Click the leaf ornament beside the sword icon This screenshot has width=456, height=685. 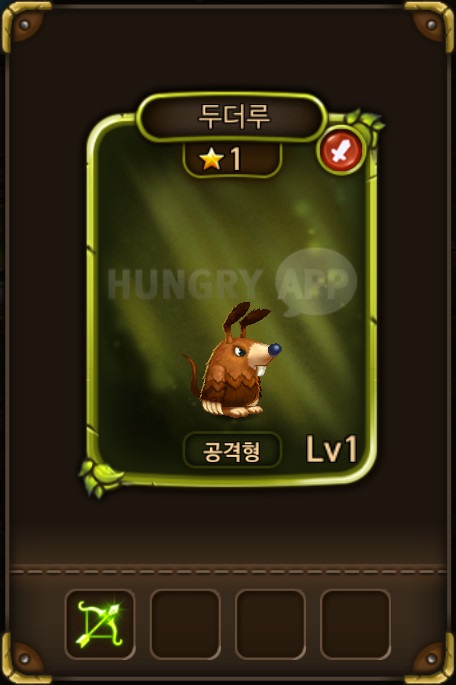366,124
